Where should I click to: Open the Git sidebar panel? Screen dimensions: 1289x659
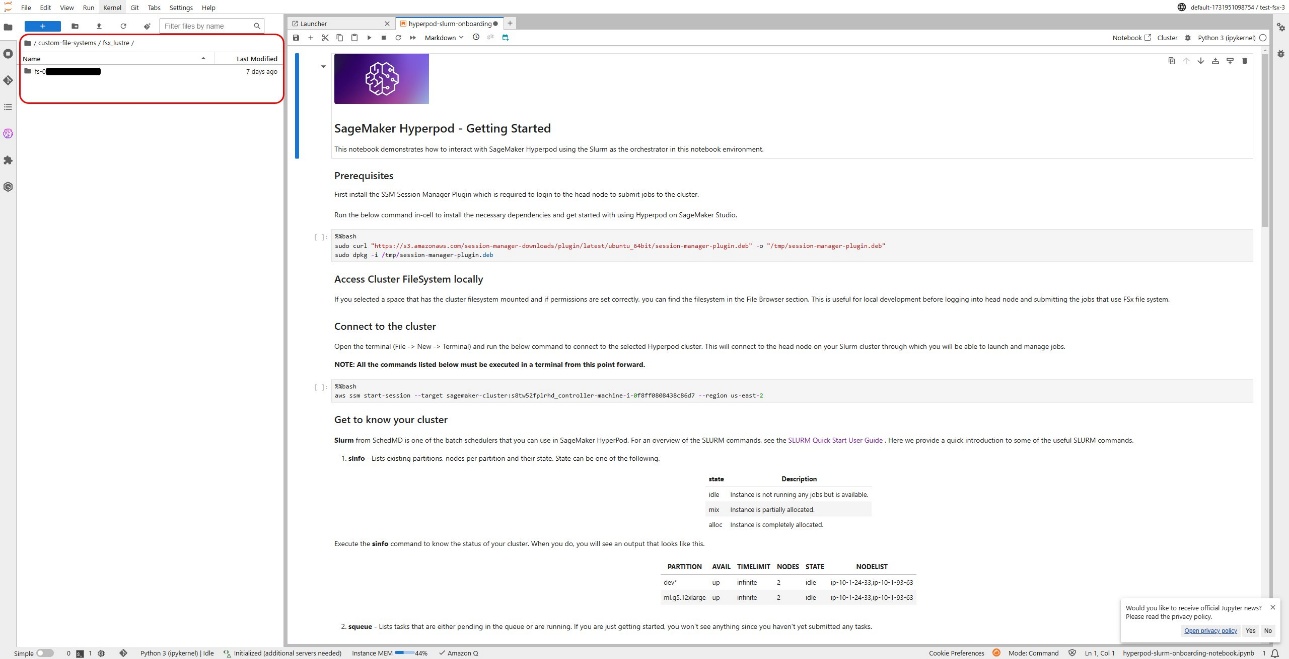[x=8, y=80]
